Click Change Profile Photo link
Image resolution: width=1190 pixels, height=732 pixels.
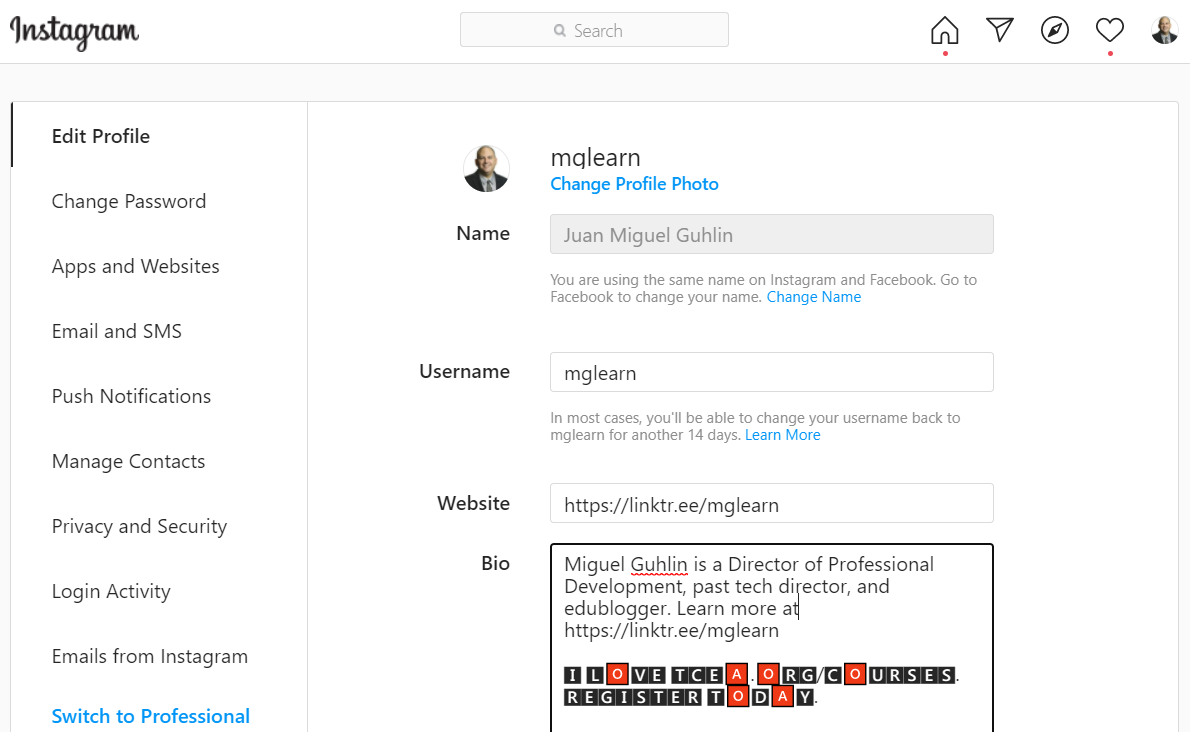tap(634, 184)
